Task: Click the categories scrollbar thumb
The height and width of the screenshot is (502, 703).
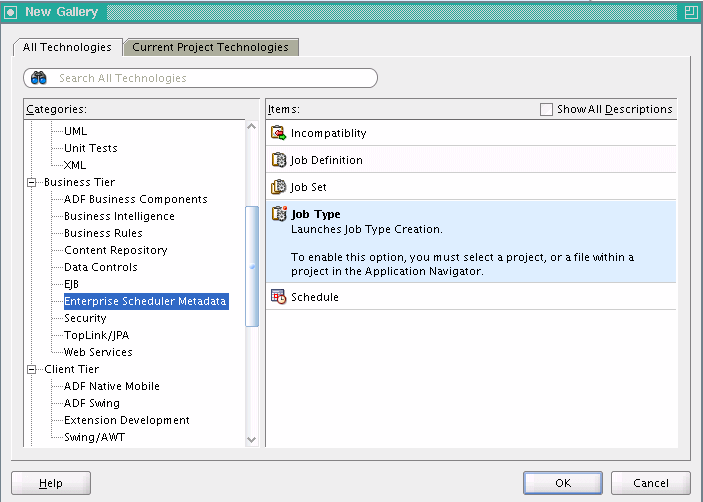Action: tap(252, 266)
